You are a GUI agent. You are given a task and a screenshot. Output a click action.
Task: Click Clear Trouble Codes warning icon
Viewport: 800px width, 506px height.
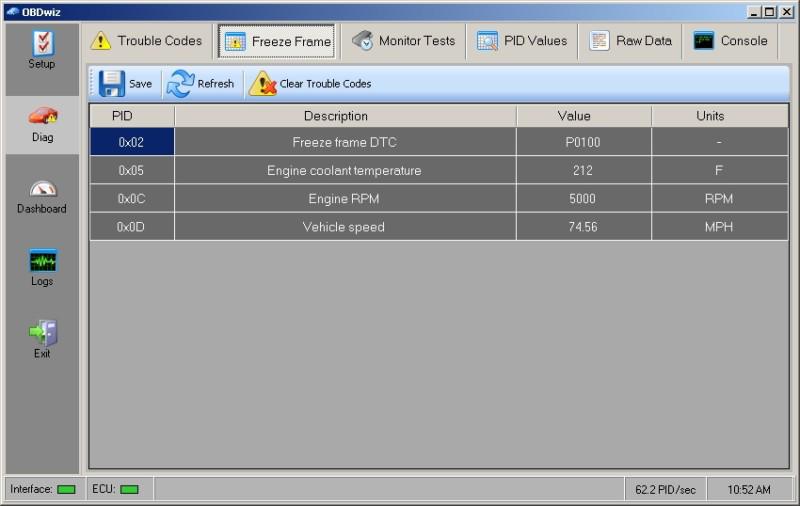coord(263,83)
